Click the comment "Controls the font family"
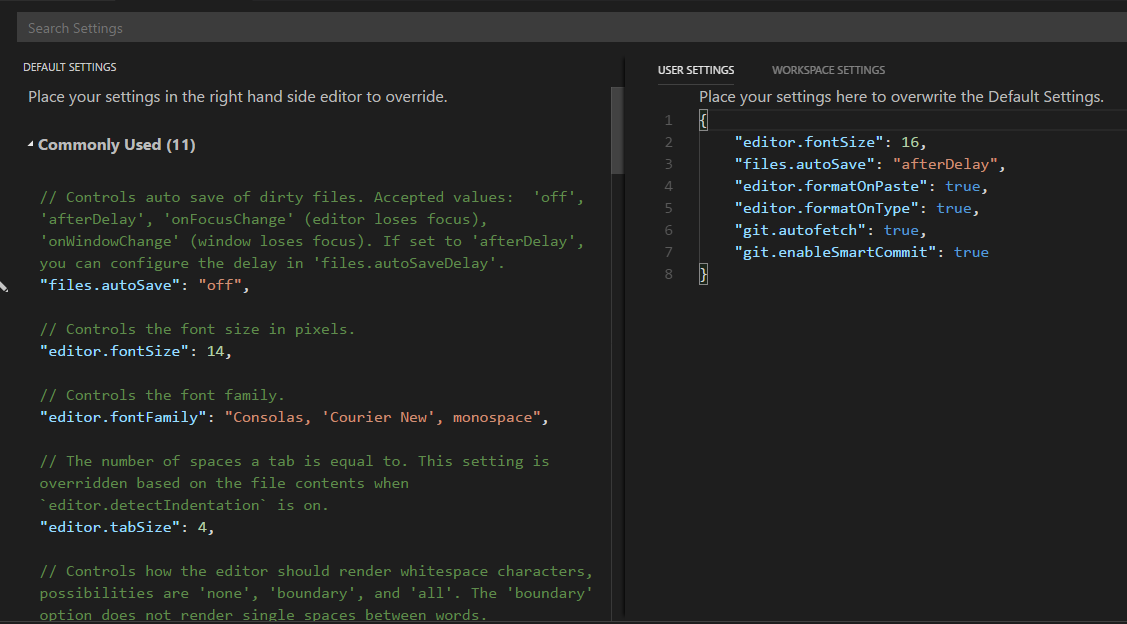Screen dimensions: 1127x624 pos(162,395)
